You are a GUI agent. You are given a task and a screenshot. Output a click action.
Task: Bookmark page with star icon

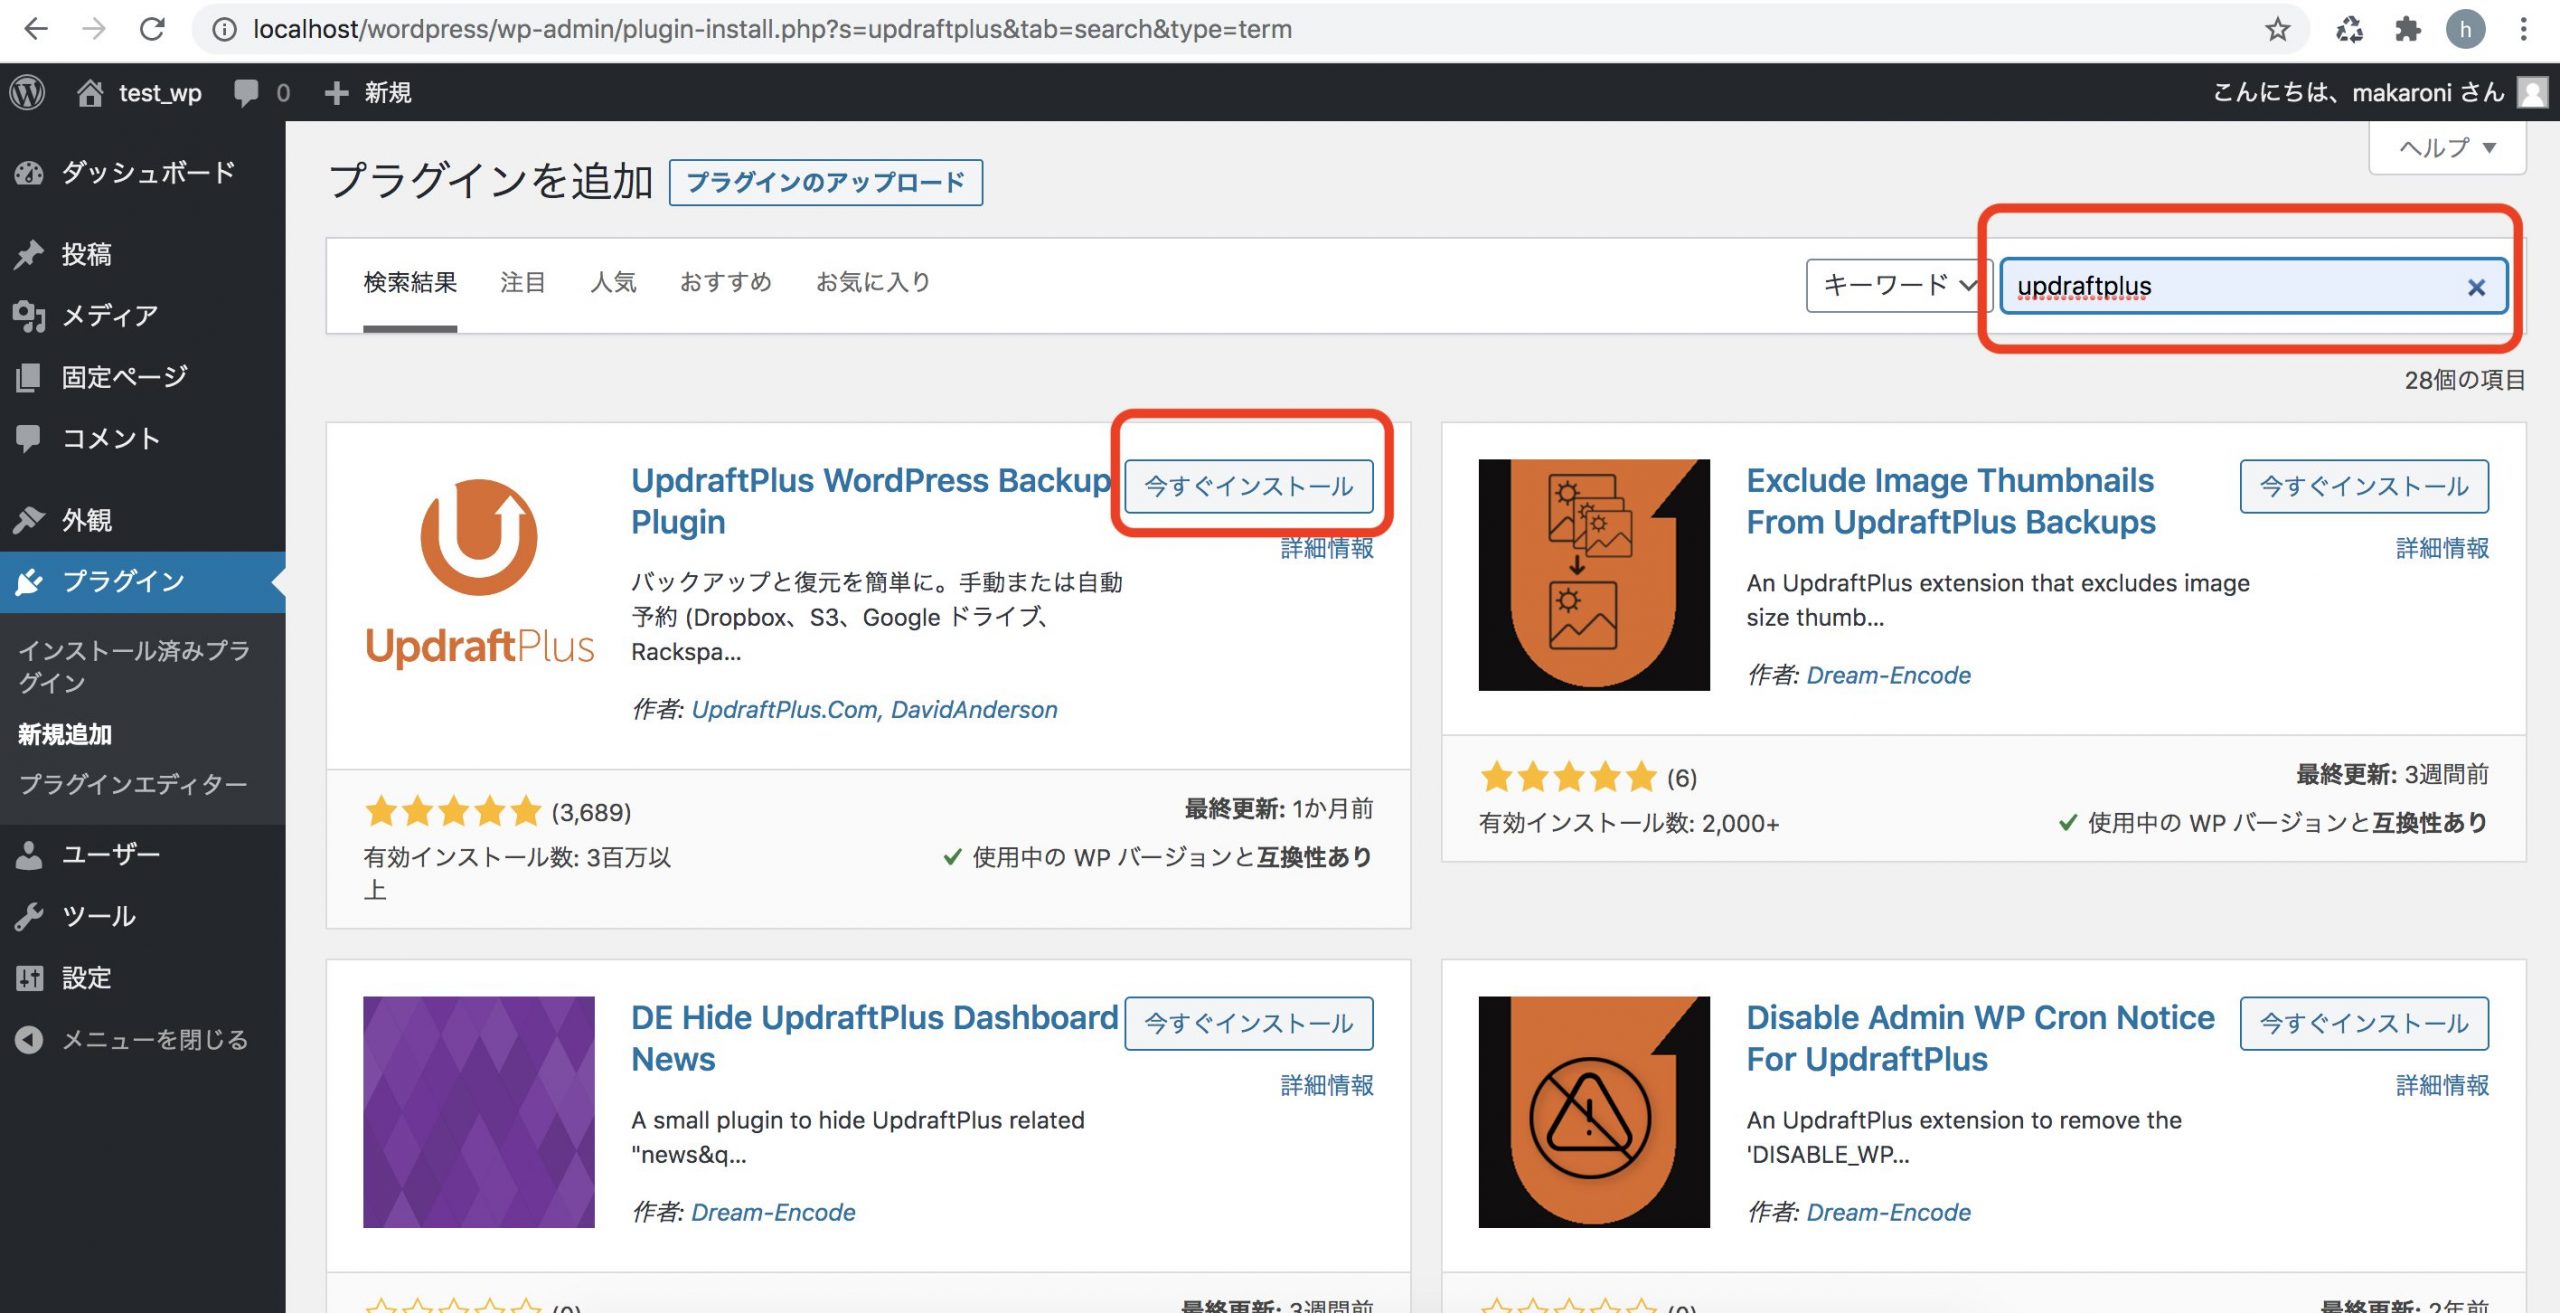click(x=2277, y=29)
